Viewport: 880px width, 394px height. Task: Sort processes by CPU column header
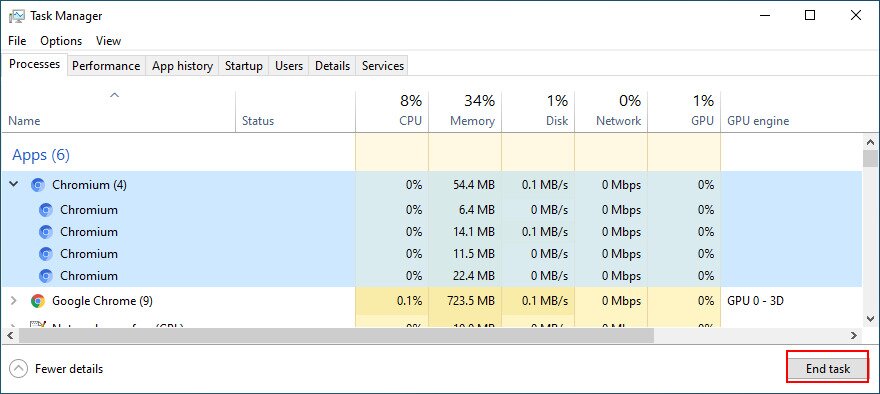coord(392,111)
